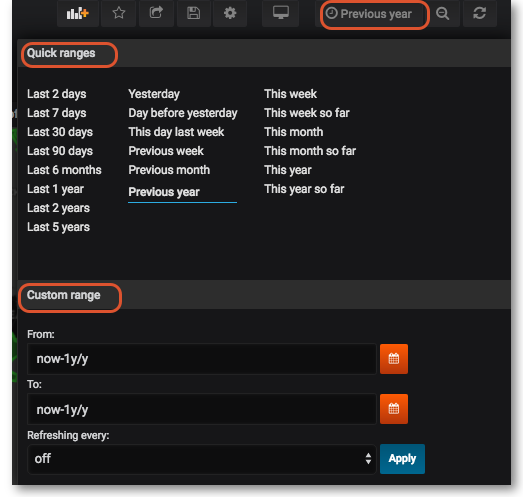Choose the Yesterday quick range
Screen dimensions: 523x497
pyautogui.click(x=154, y=94)
